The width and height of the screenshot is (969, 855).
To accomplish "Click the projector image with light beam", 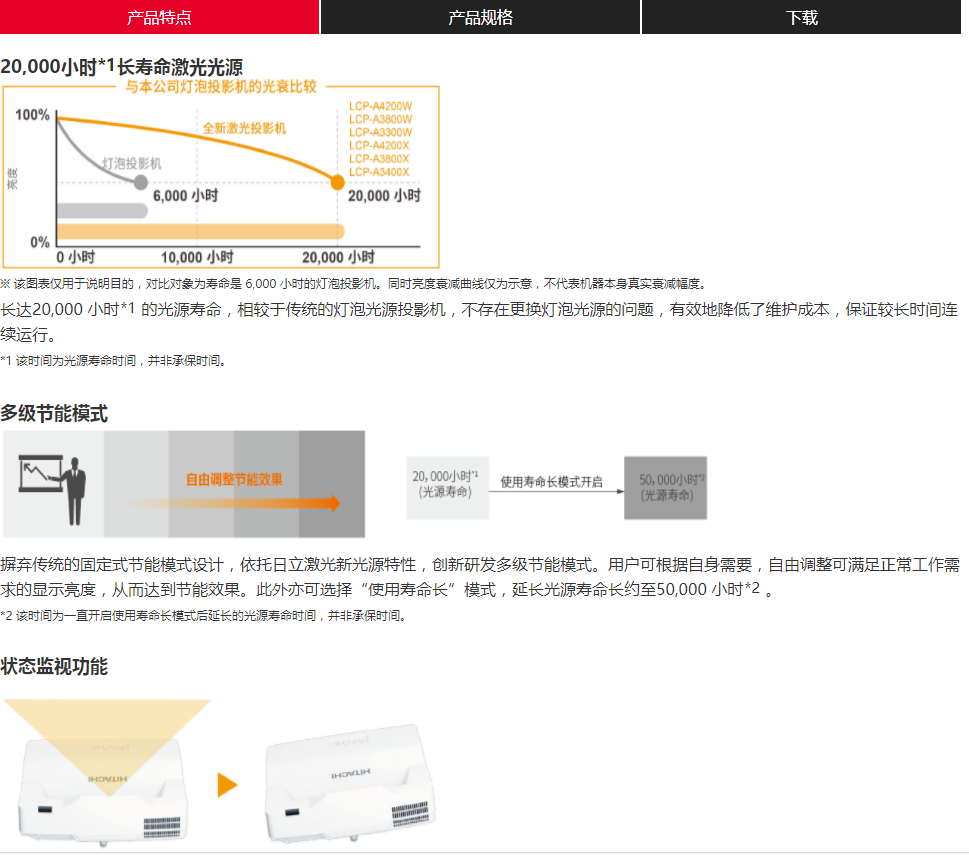I will (x=105, y=772).
